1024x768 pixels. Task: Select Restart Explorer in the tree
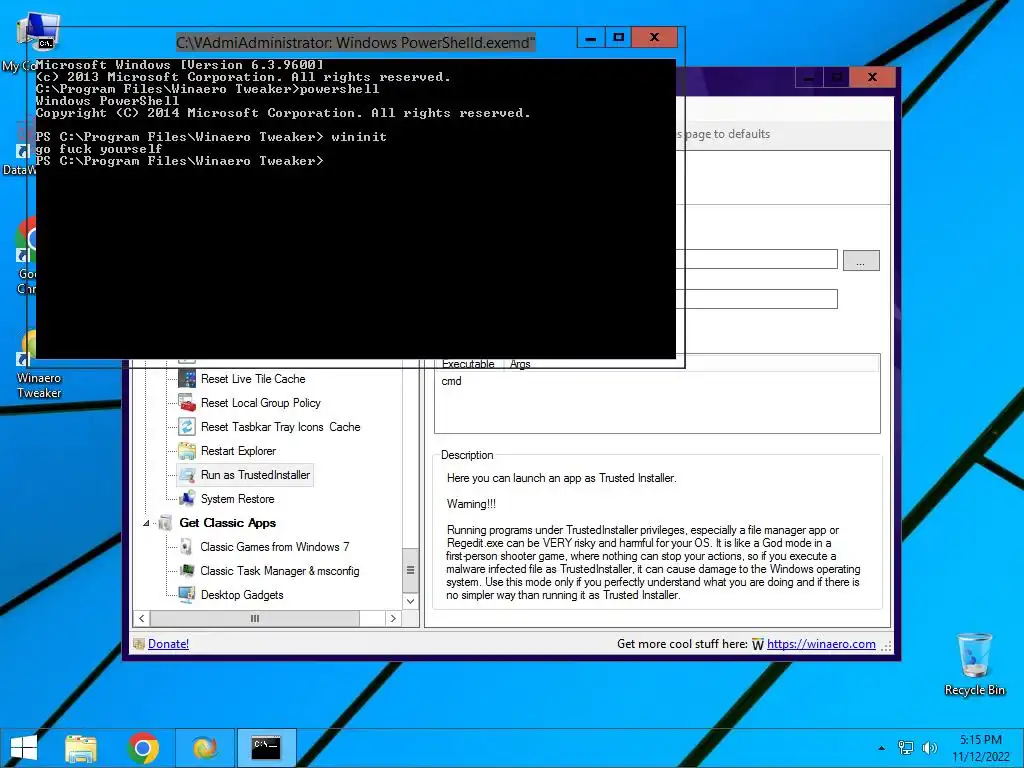[x=238, y=451]
